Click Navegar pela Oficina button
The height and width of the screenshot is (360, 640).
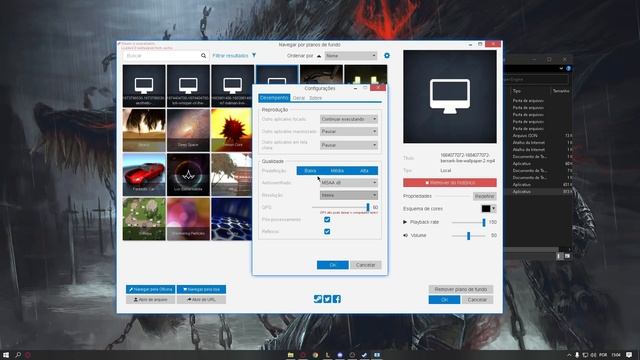pos(150,289)
